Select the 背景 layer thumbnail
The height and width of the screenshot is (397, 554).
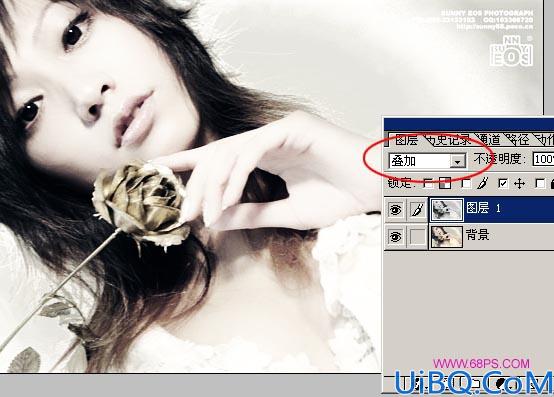(447, 237)
